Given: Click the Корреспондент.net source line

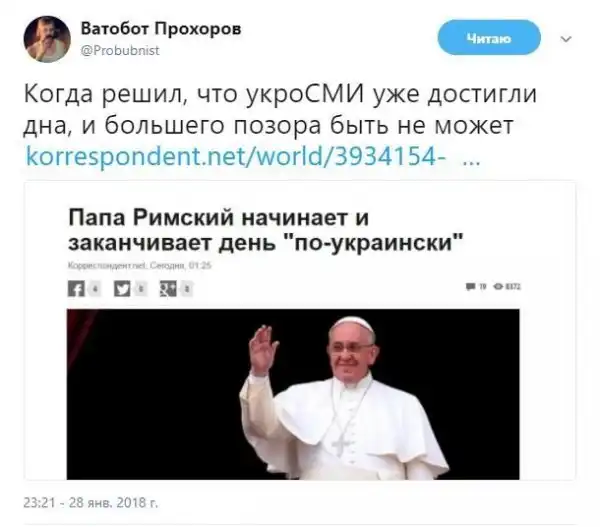Looking at the screenshot, I should 140,266.
